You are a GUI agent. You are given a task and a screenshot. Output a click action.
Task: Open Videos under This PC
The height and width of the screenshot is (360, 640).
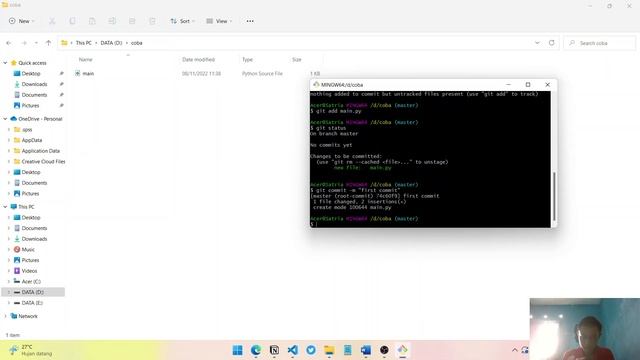tap(29, 271)
